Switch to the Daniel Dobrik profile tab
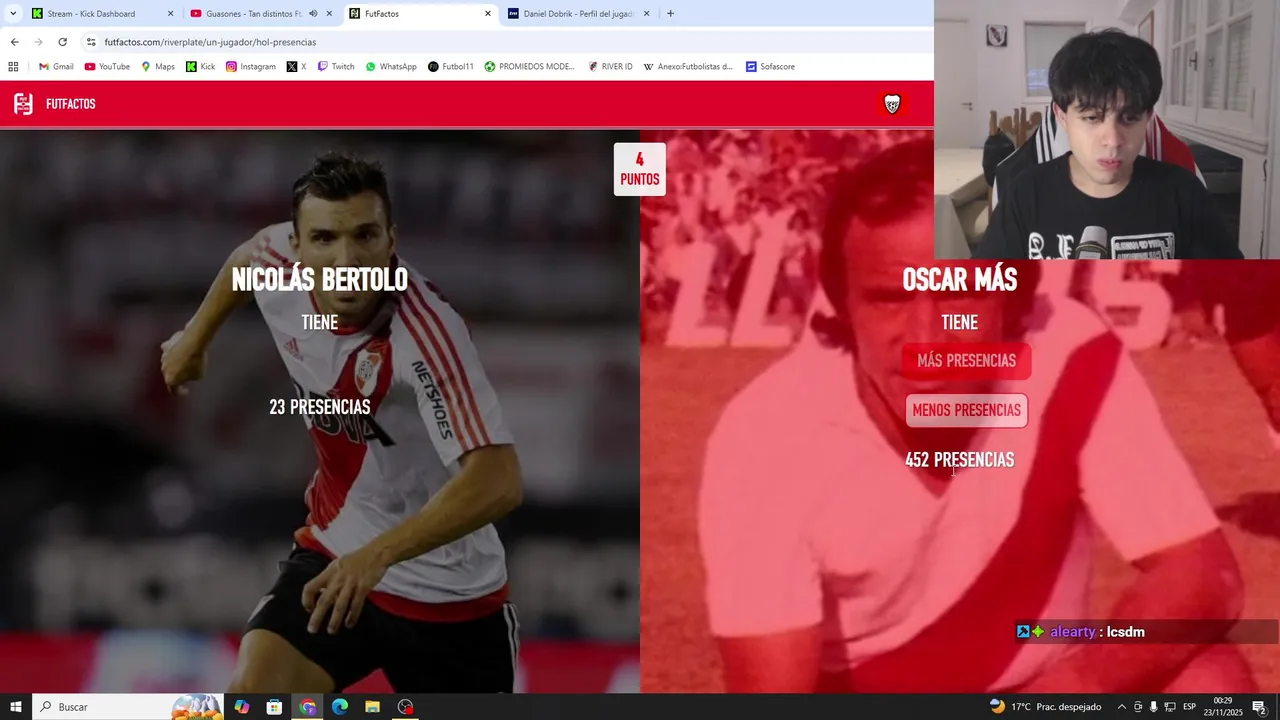The height and width of the screenshot is (720, 1280). (x=578, y=14)
